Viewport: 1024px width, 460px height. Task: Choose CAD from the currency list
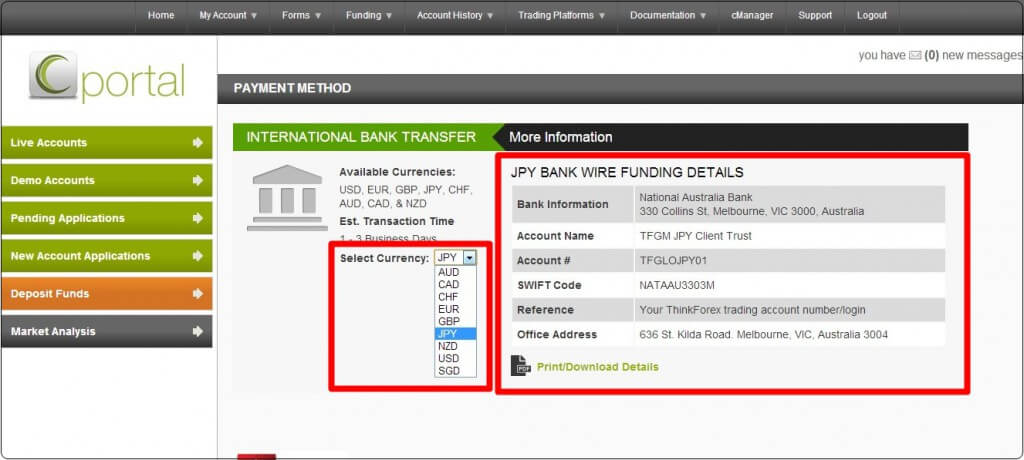coord(456,285)
